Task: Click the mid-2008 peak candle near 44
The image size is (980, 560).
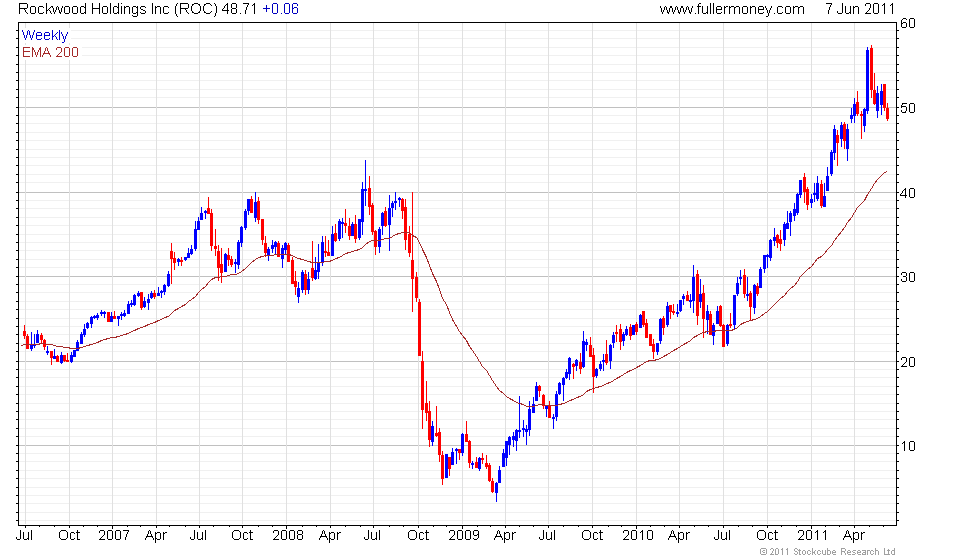Action: (366, 182)
